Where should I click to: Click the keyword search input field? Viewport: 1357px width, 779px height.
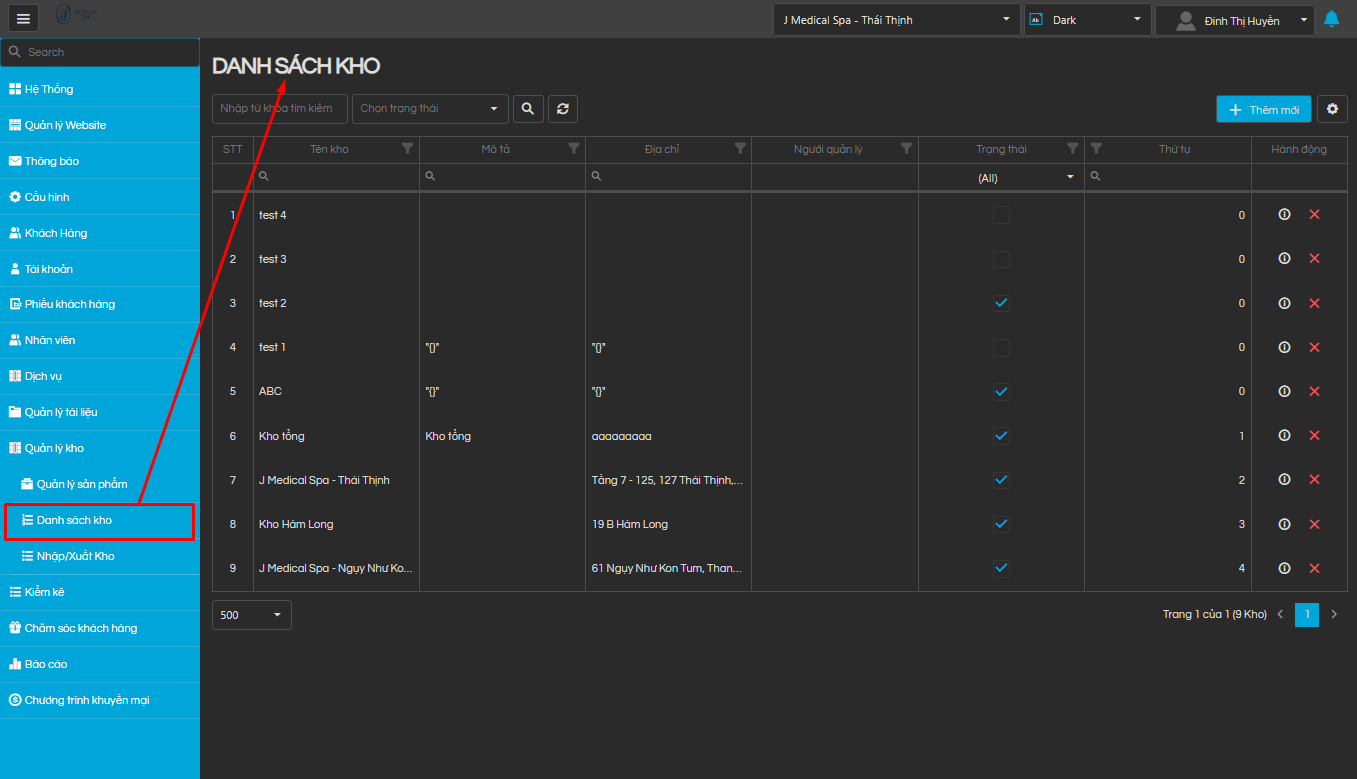point(279,109)
